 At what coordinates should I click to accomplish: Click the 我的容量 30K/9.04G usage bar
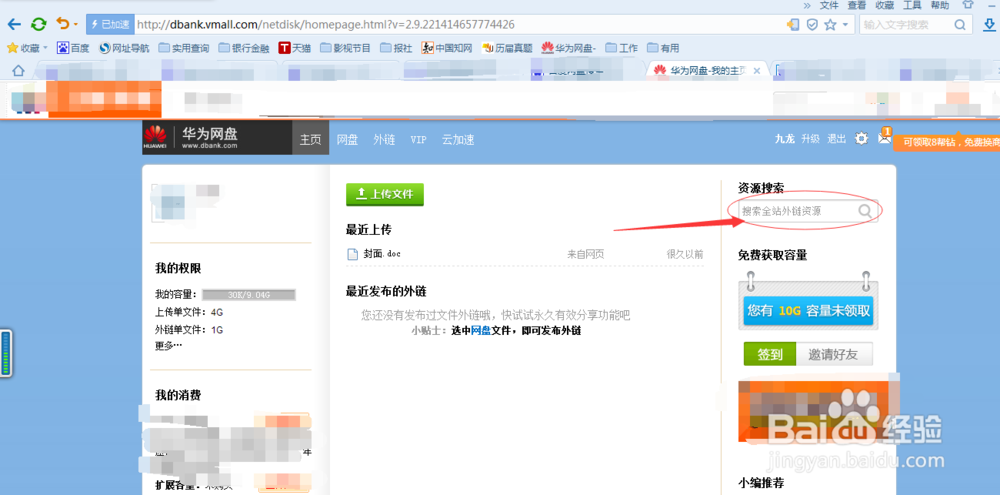coord(249,295)
